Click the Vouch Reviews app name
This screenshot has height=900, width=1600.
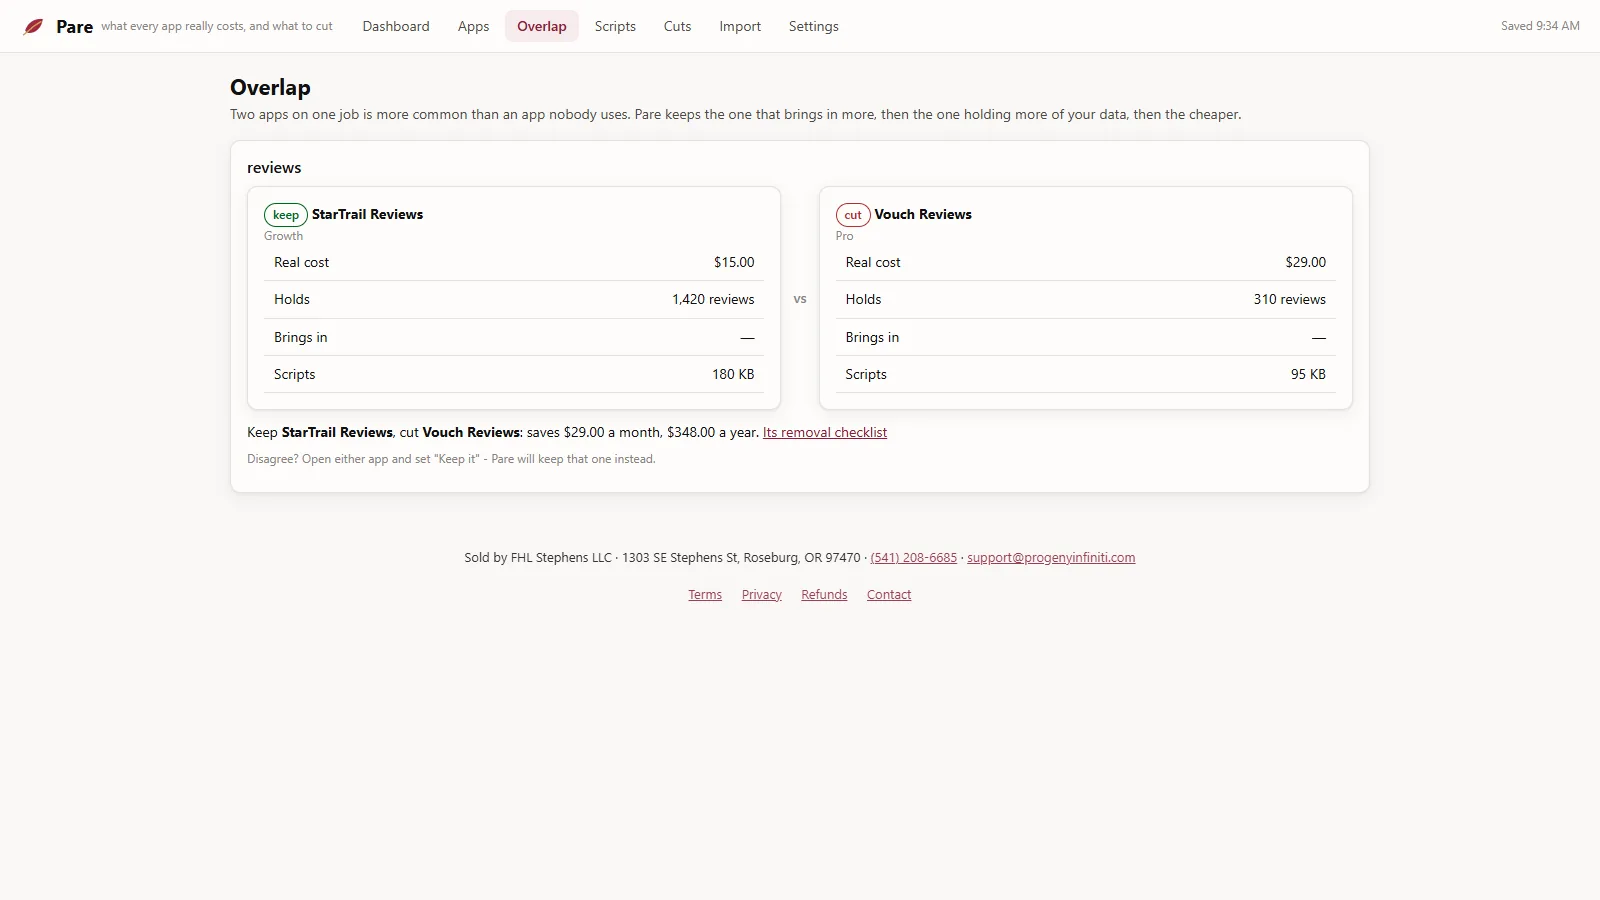pos(923,214)
